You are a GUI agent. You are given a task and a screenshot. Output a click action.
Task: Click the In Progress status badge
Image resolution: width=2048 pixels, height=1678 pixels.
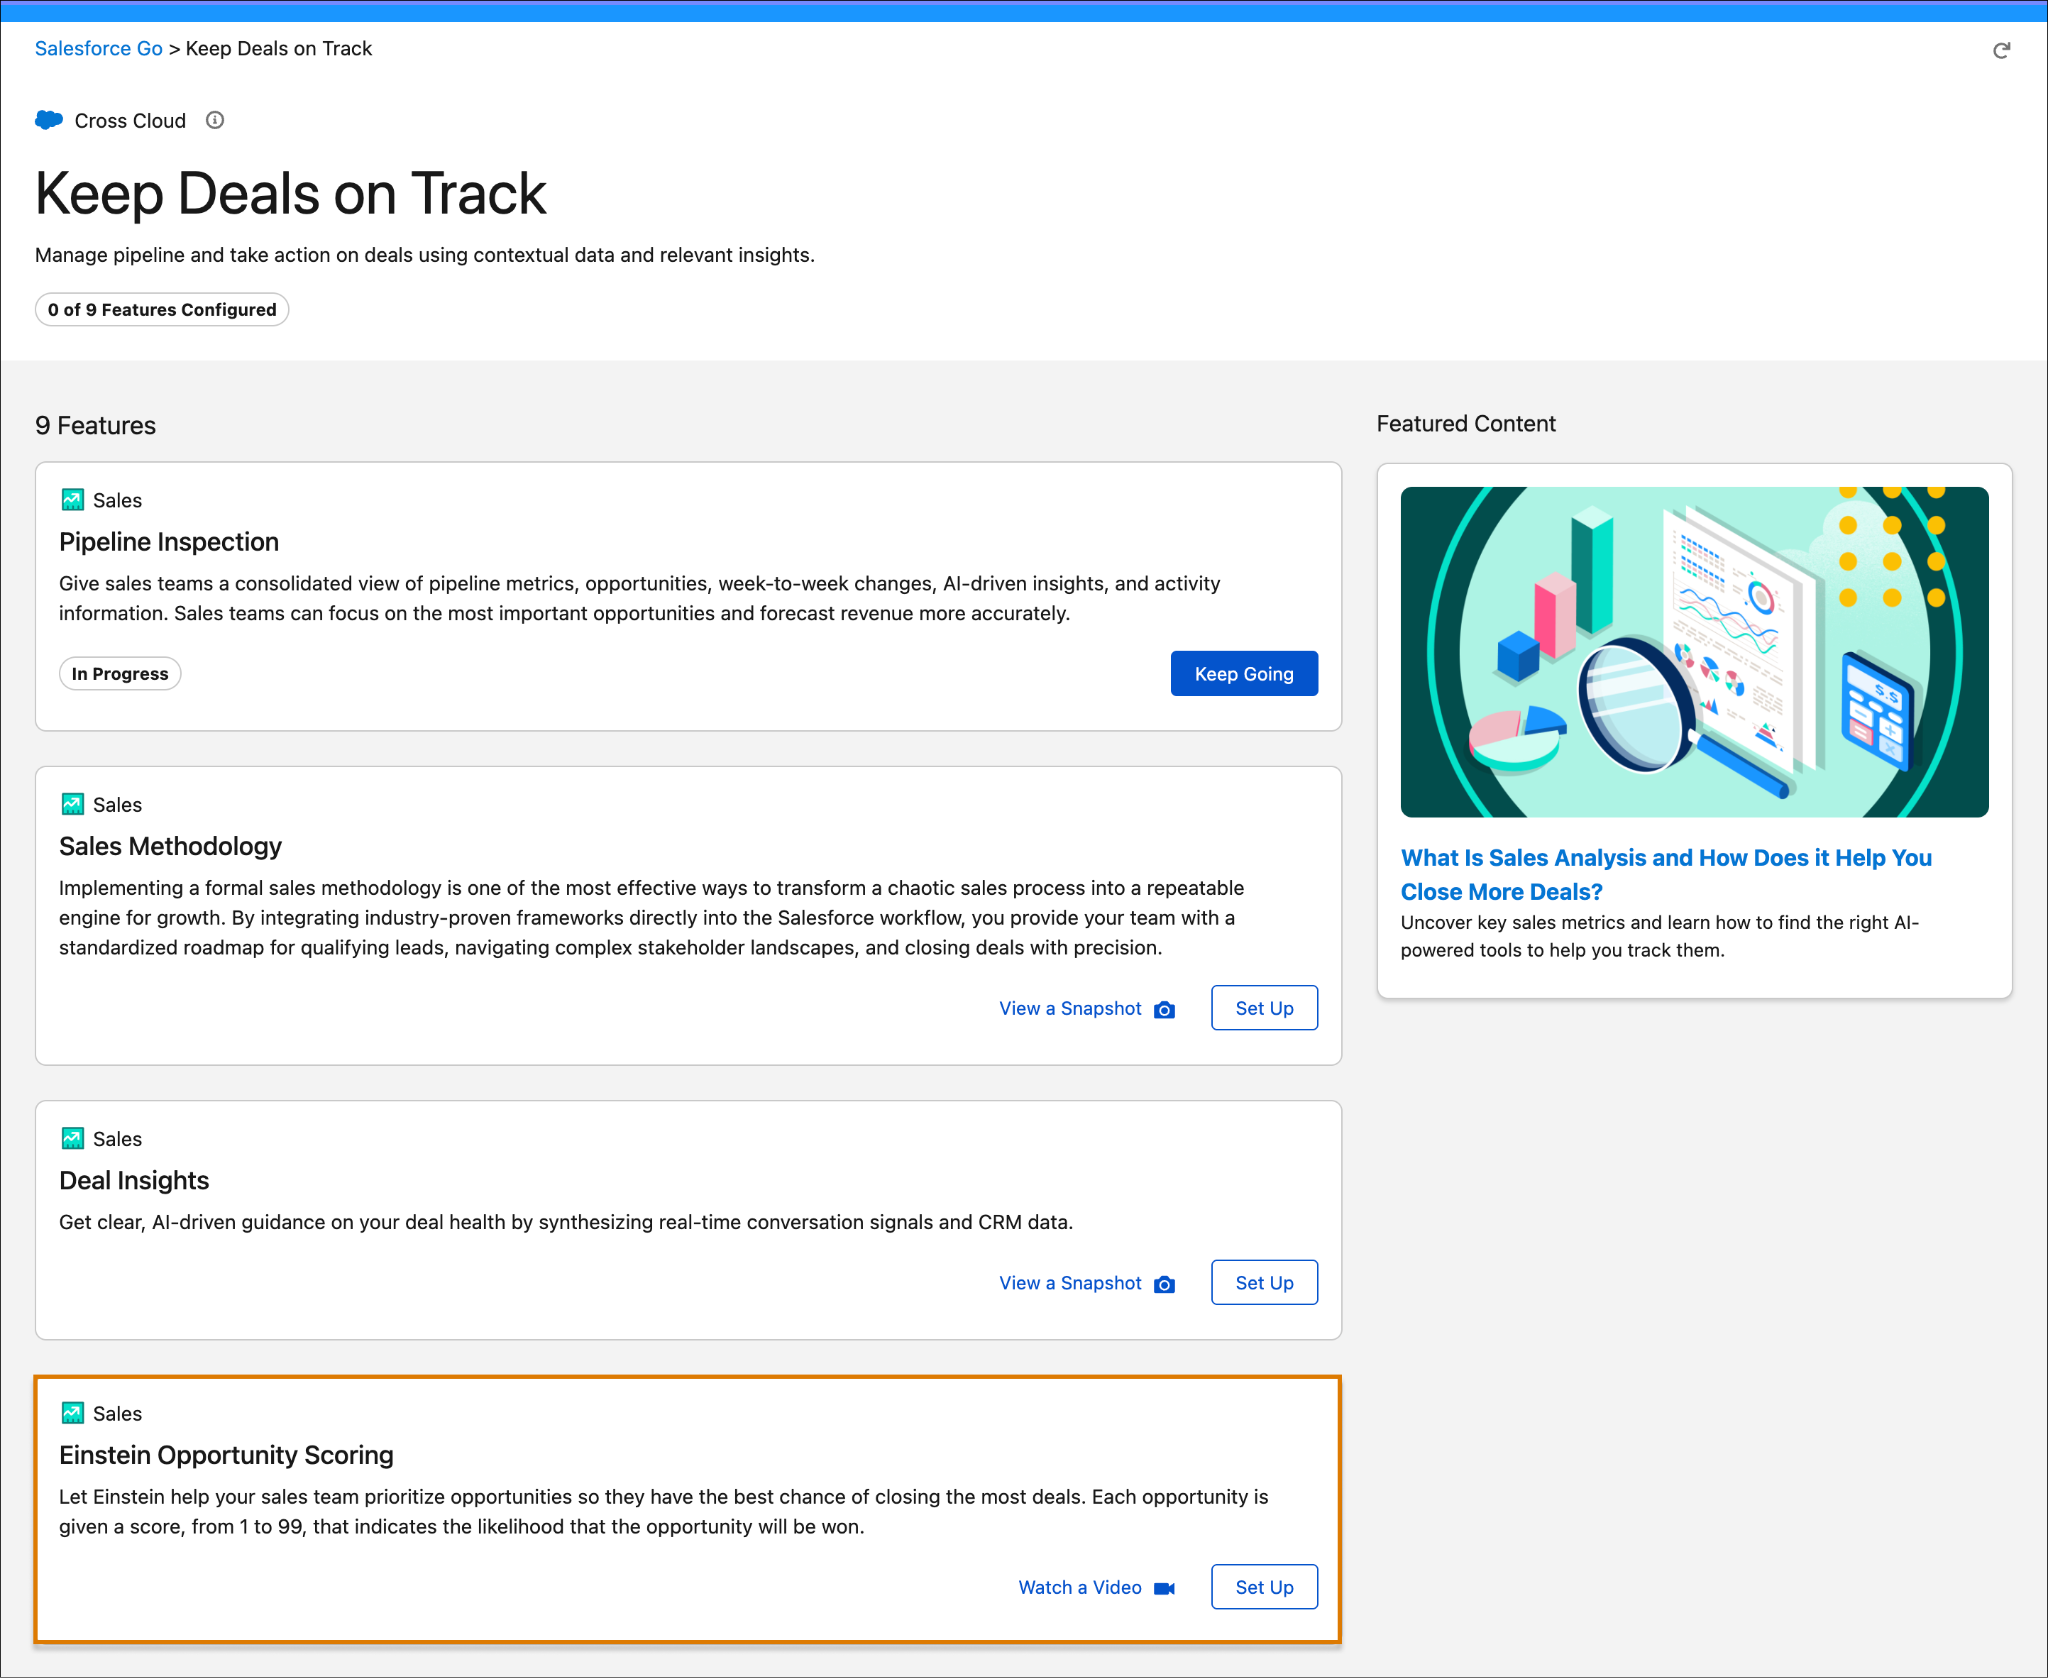point(120,673)
